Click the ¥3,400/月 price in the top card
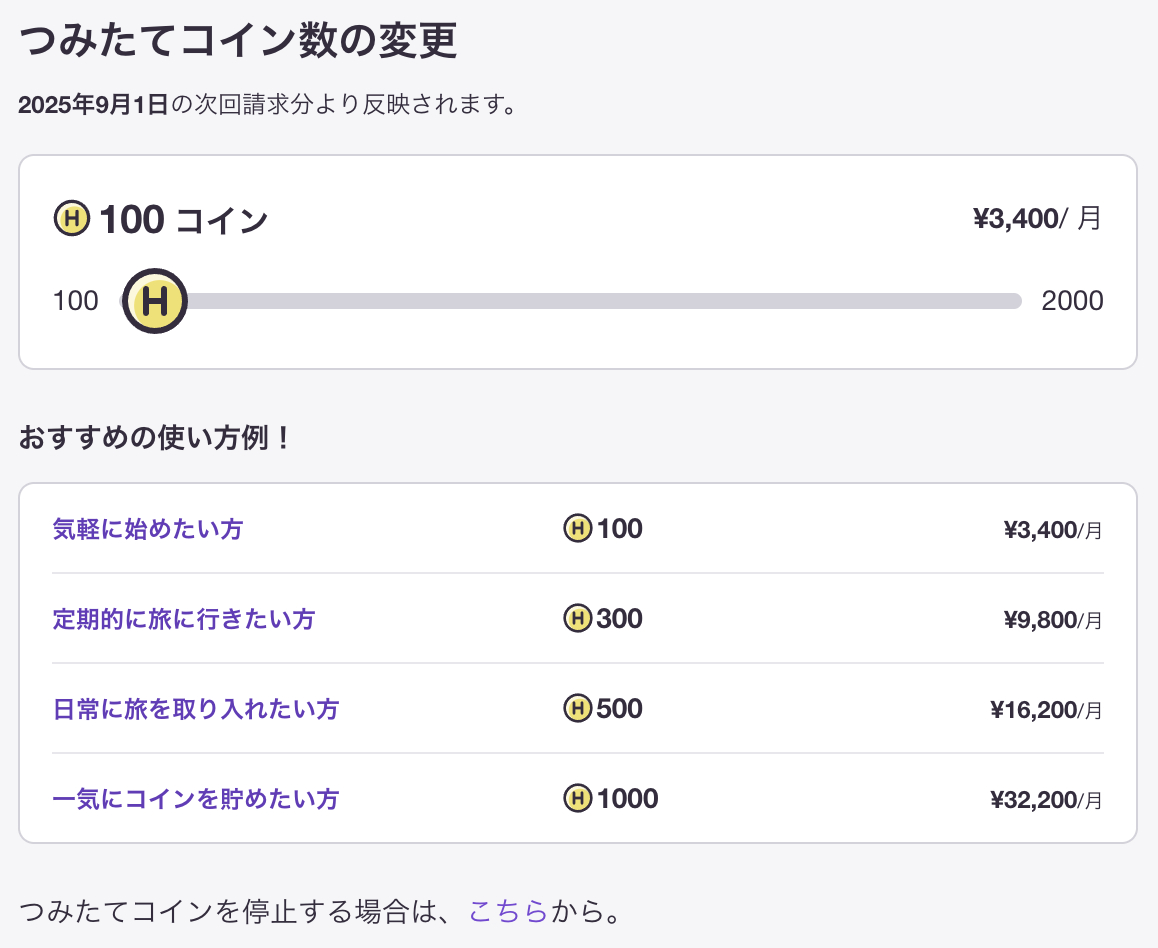1158x948 pixels. 1034,218
